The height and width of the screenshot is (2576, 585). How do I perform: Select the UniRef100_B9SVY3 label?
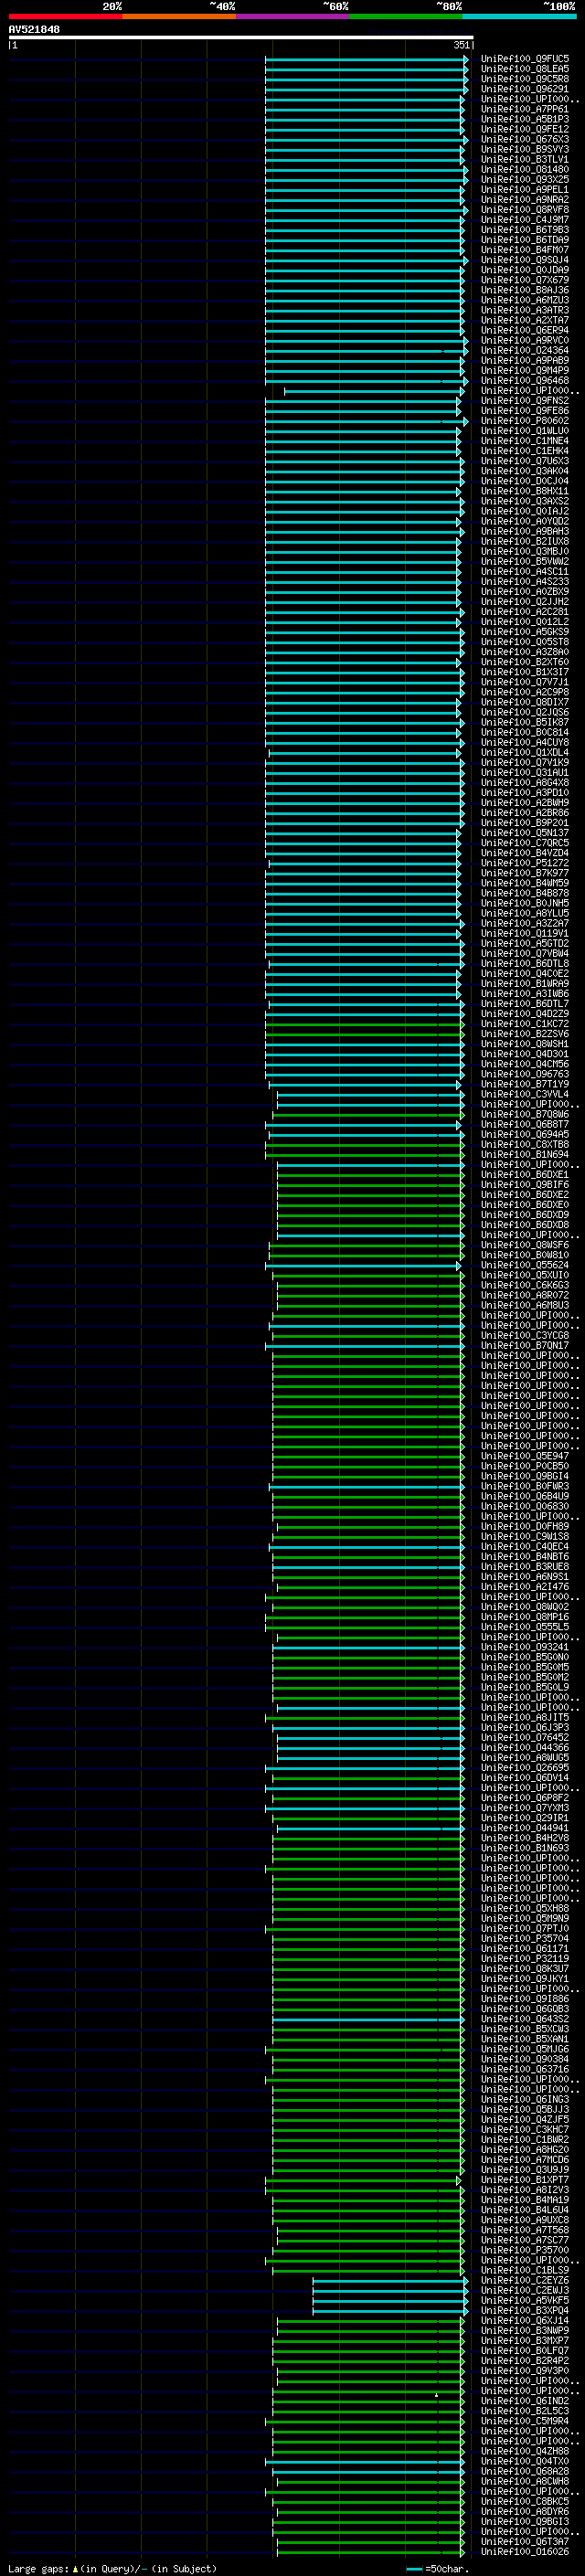tap(525, 149)
